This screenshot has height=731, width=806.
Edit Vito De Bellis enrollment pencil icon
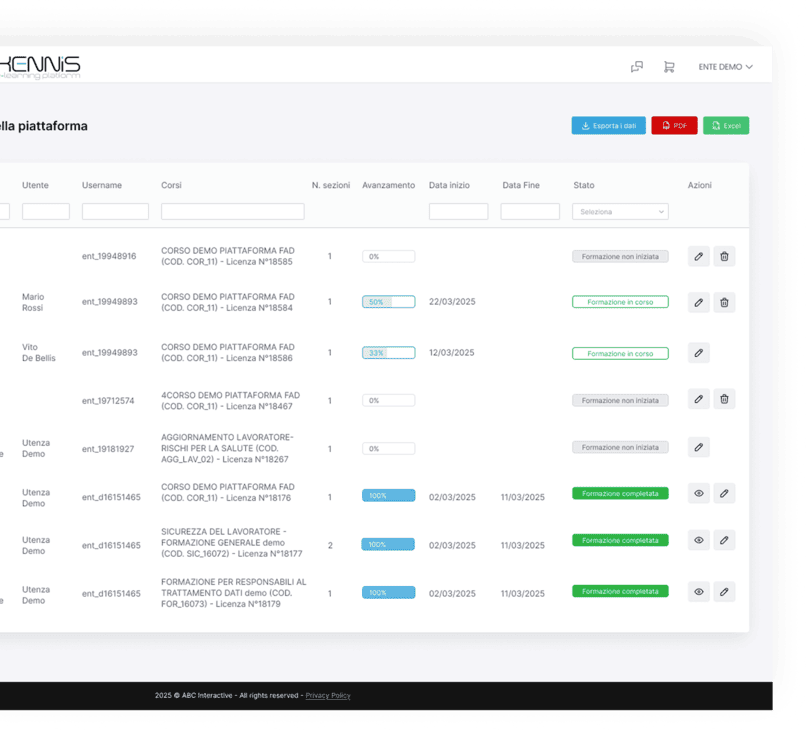[x=699, y=352]
